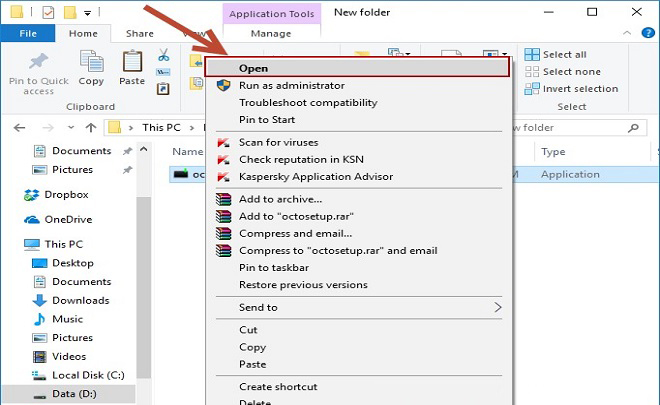Open Music under This PC
This screenshot has height=405, width=660.
point(67,319)
